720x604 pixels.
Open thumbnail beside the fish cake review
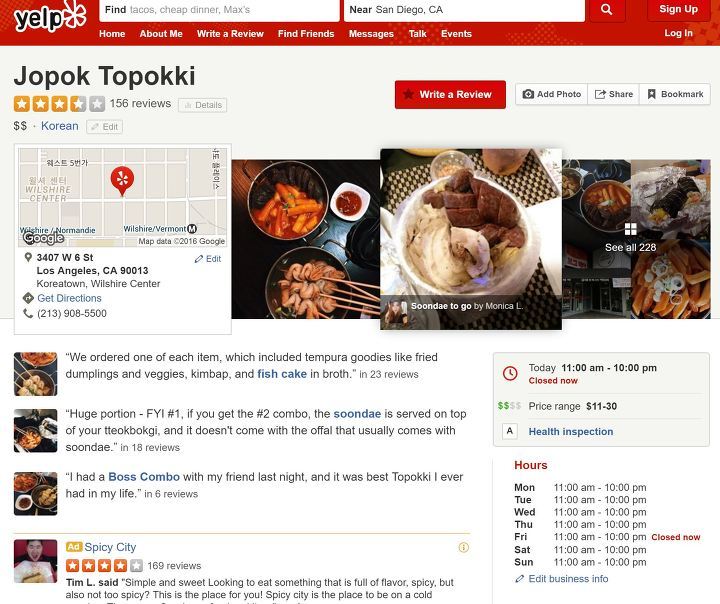pyautogui.click(x=36, y=374)
